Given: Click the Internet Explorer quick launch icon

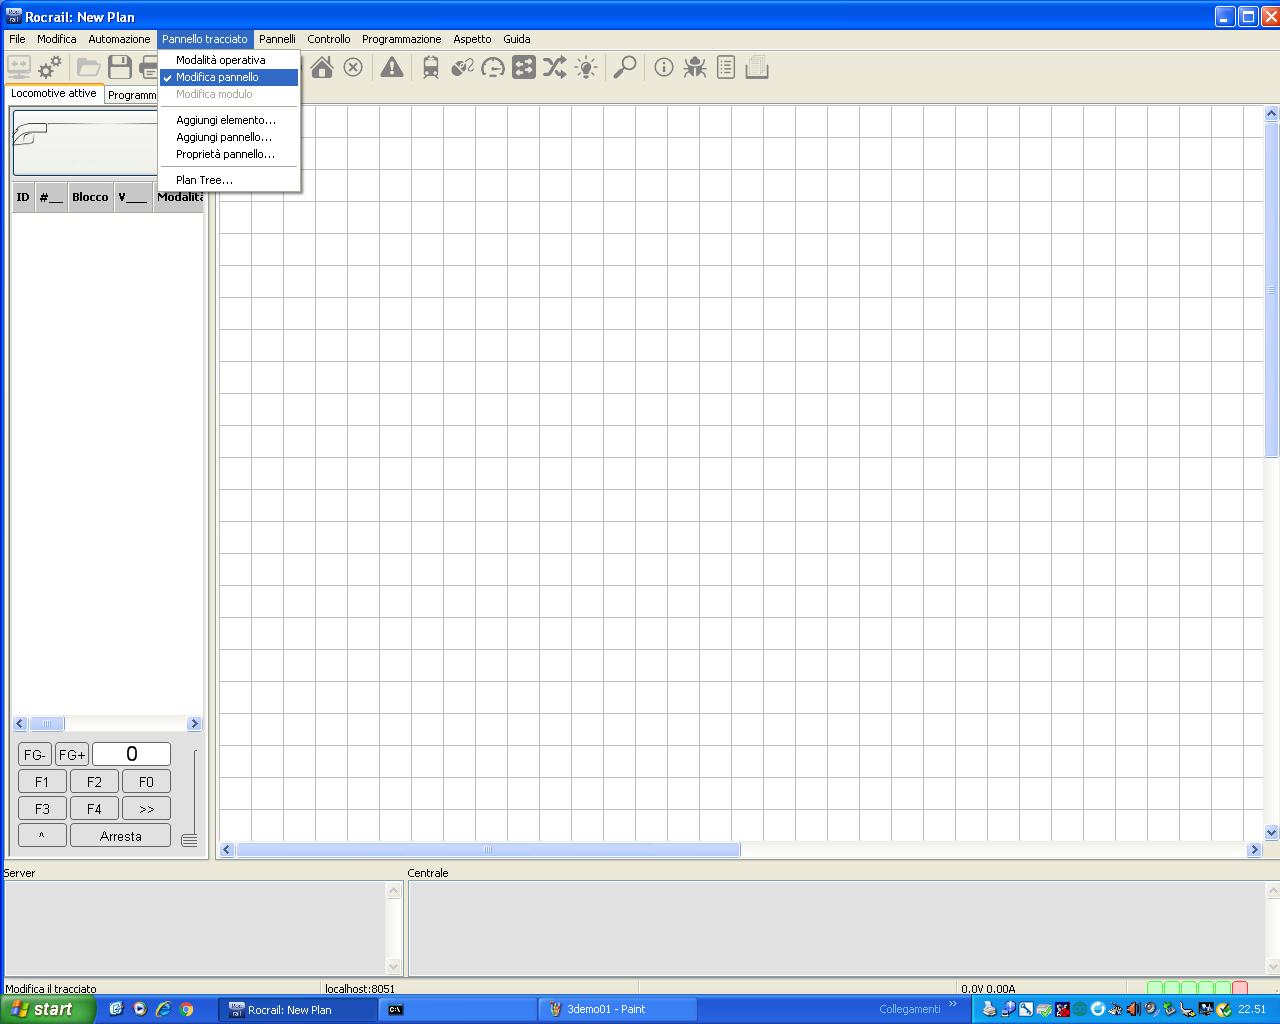Looking at the screenshot, I should coord(163,1009).
